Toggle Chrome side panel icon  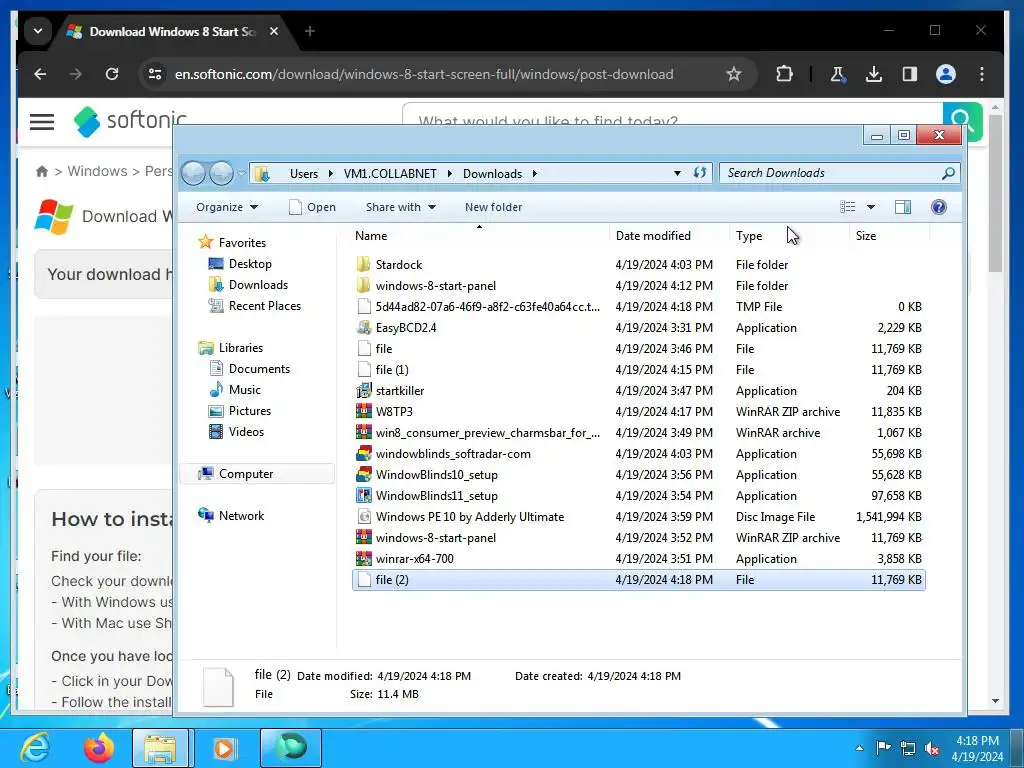coord(909,74)
